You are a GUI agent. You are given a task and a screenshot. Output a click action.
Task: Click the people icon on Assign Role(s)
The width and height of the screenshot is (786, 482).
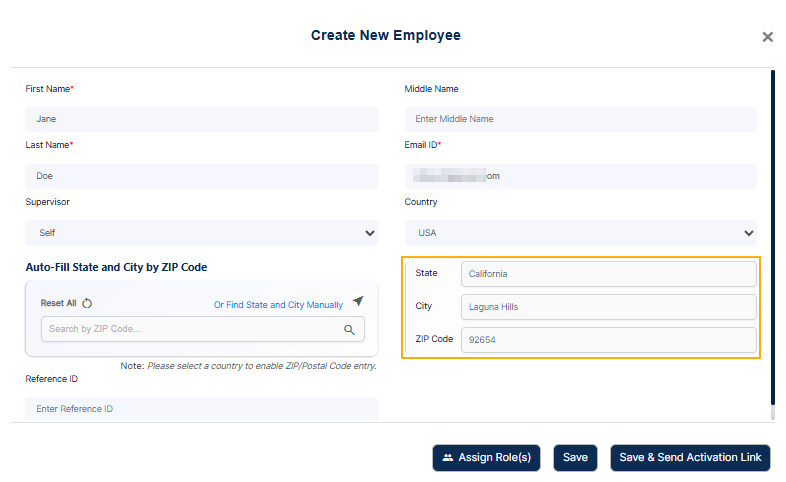click(x=448, y=457)
